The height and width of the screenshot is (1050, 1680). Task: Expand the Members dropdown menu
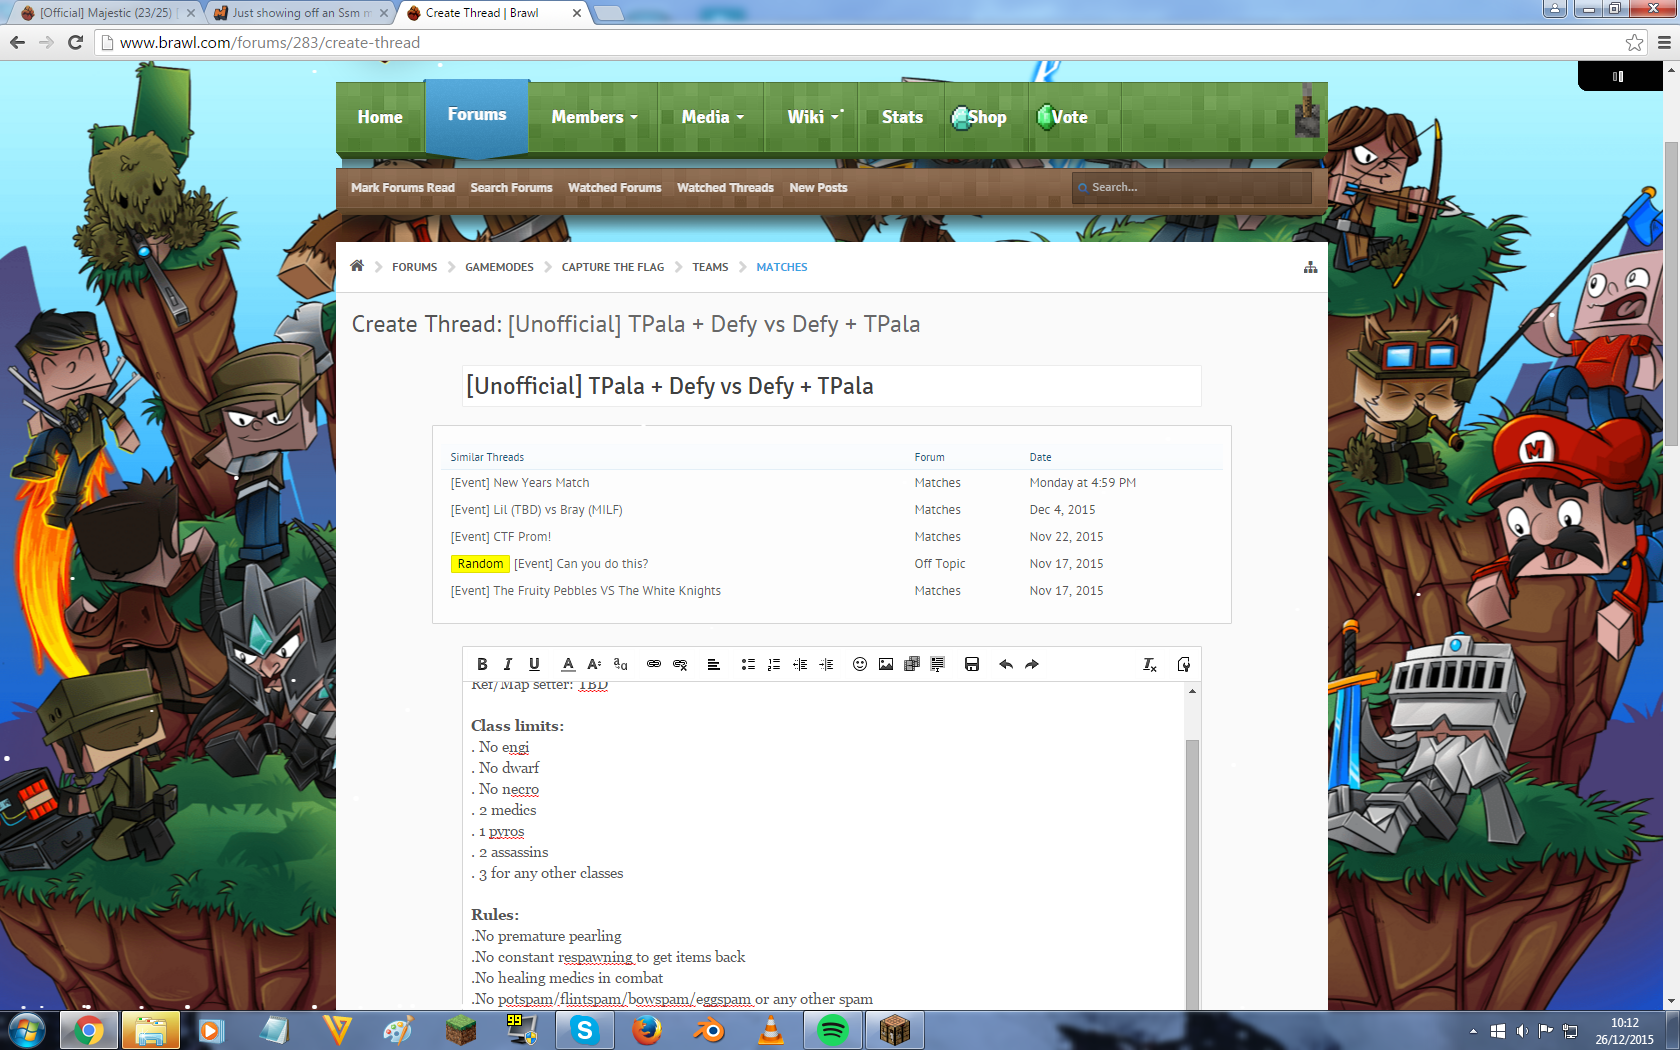(594, 117)
